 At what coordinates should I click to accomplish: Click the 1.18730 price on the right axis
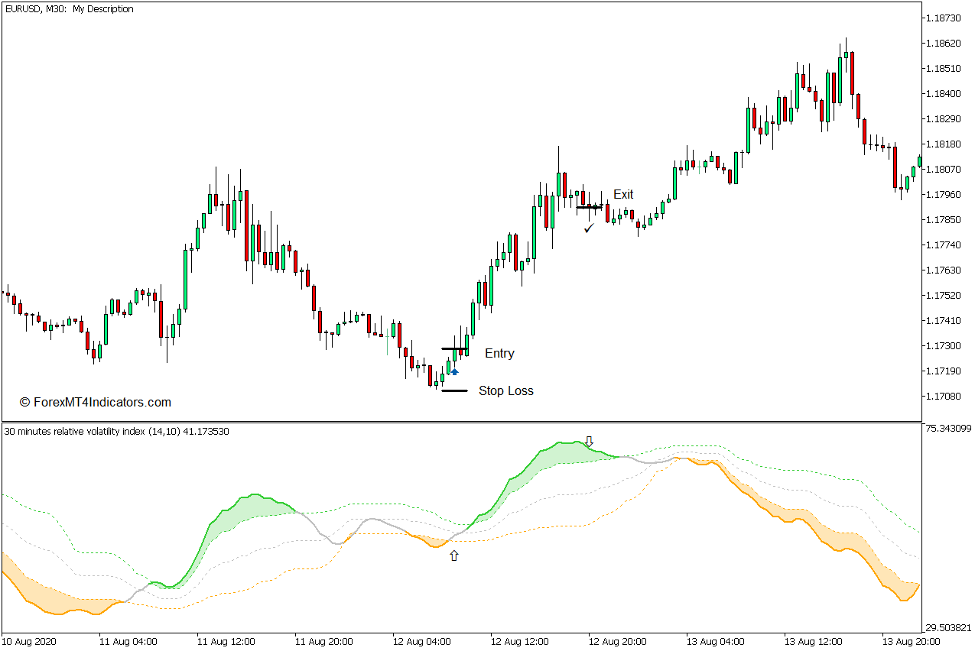(x=945, y=15)
